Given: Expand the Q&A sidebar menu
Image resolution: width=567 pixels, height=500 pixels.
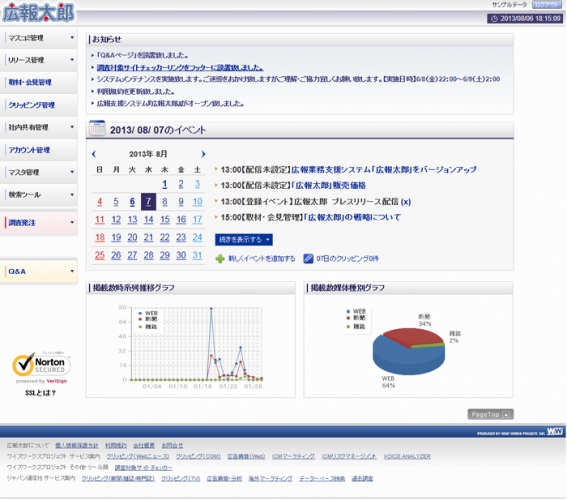Looking at the screenshot, I should pos(39,271).
